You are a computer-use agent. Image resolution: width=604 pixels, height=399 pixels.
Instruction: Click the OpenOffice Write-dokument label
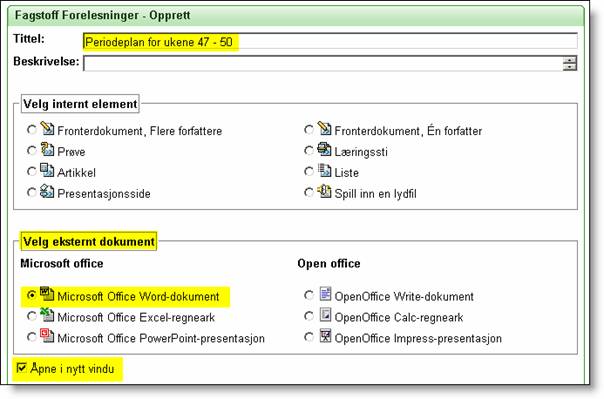coord(404,297)
